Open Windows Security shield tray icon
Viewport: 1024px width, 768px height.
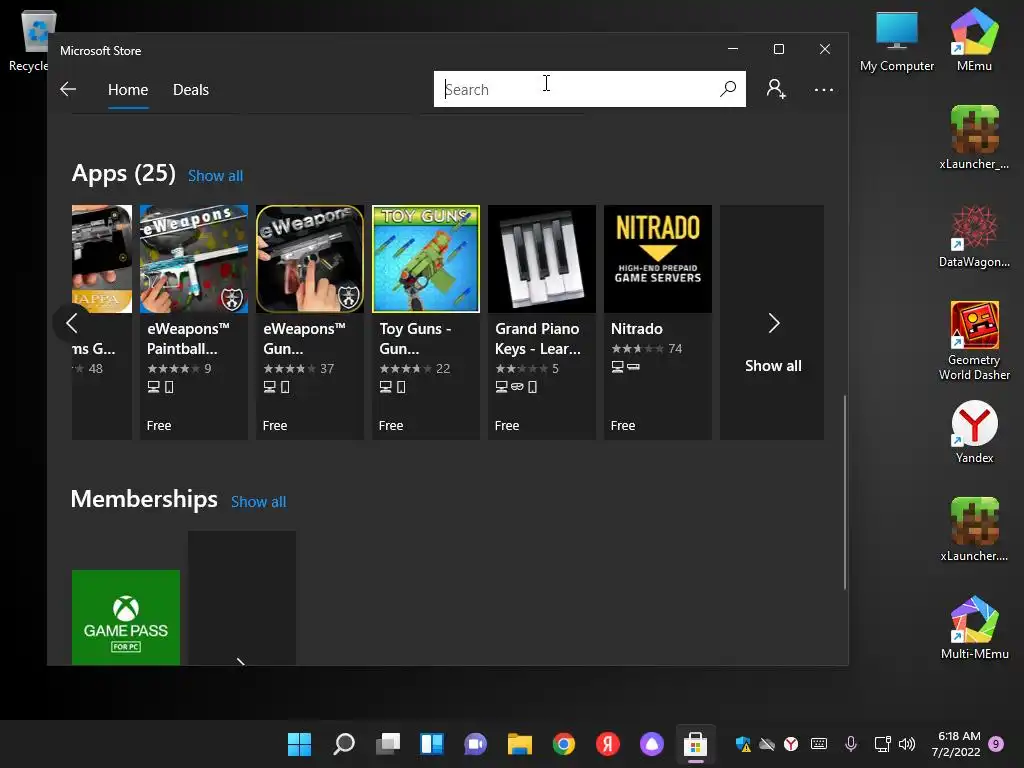coord(743,744)
